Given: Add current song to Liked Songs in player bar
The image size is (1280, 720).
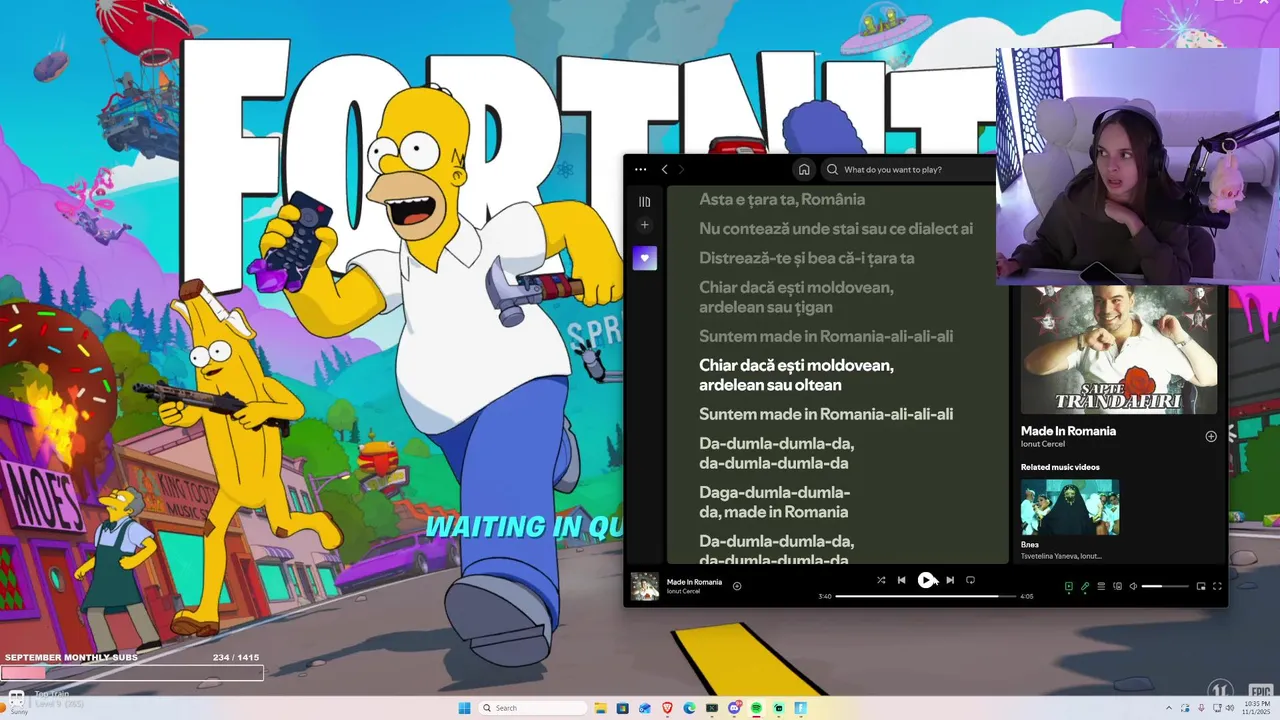Looking at the screenshot, I should click(x=737, y=586).
